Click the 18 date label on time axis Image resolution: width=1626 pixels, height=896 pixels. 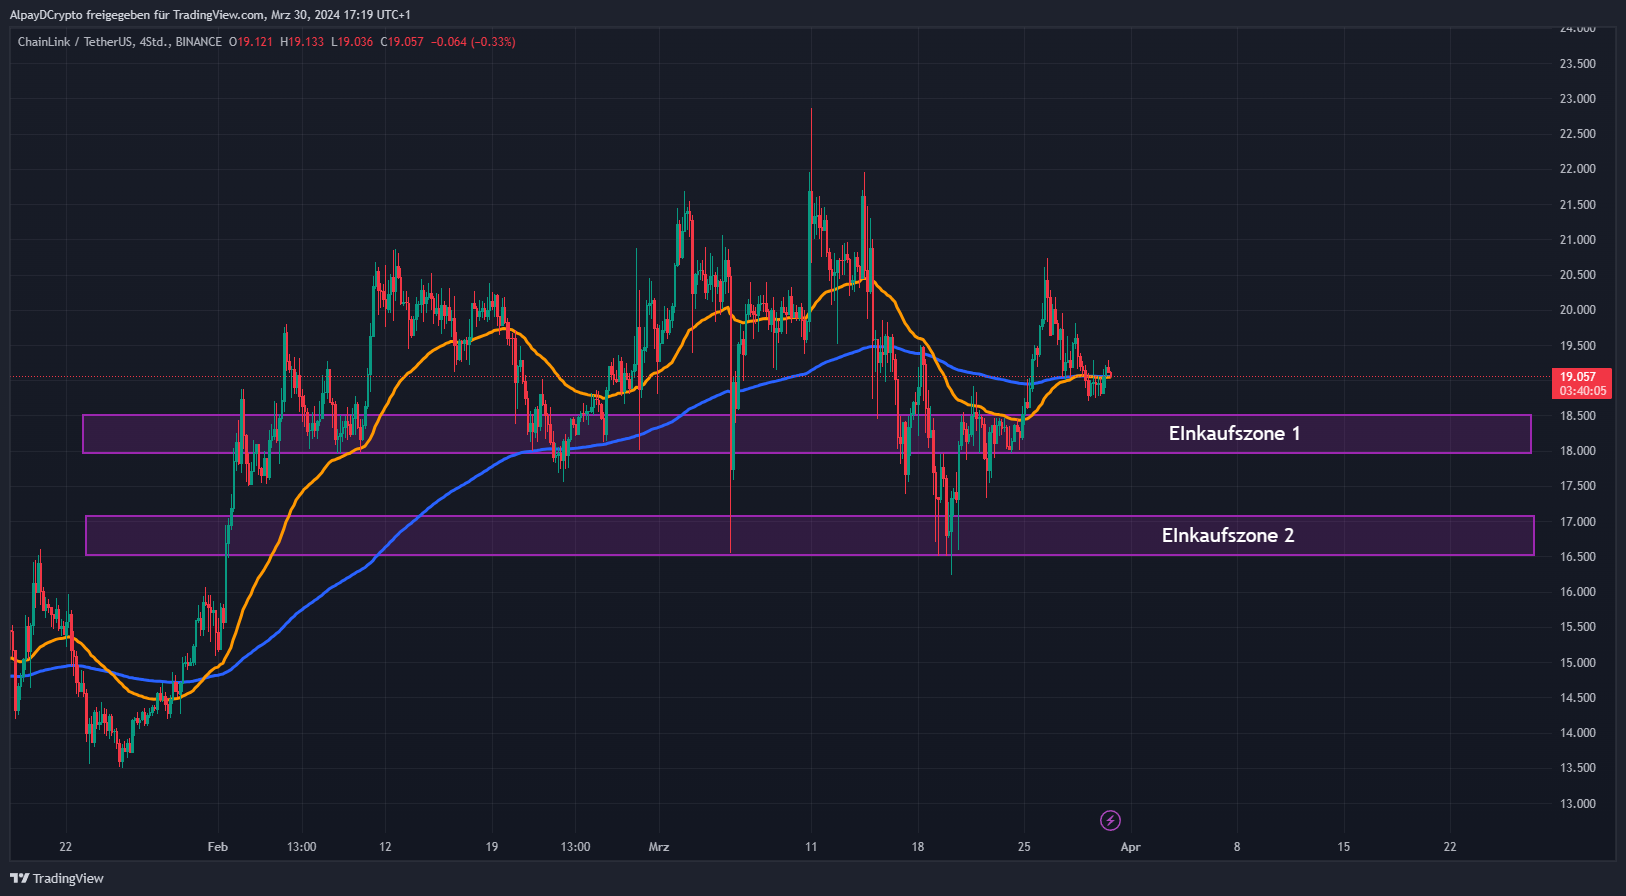(x=918, y=847)
